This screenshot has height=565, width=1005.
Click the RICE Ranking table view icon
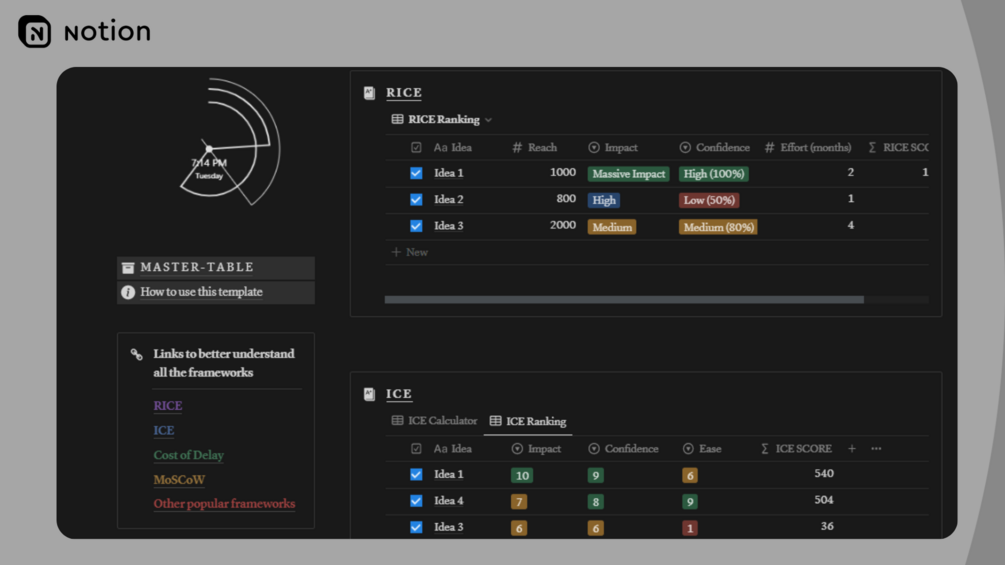click(397, 119)
